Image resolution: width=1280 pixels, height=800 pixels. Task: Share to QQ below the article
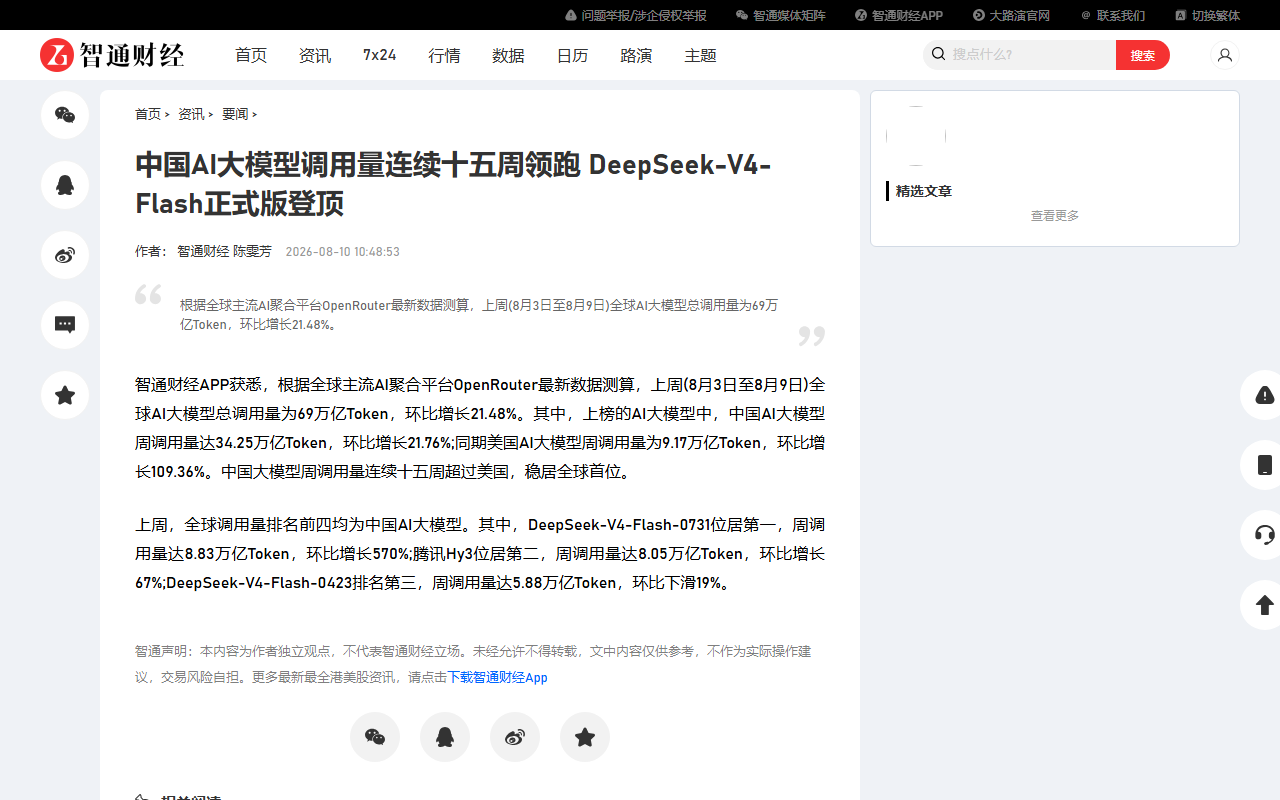(x=445, y=737)
